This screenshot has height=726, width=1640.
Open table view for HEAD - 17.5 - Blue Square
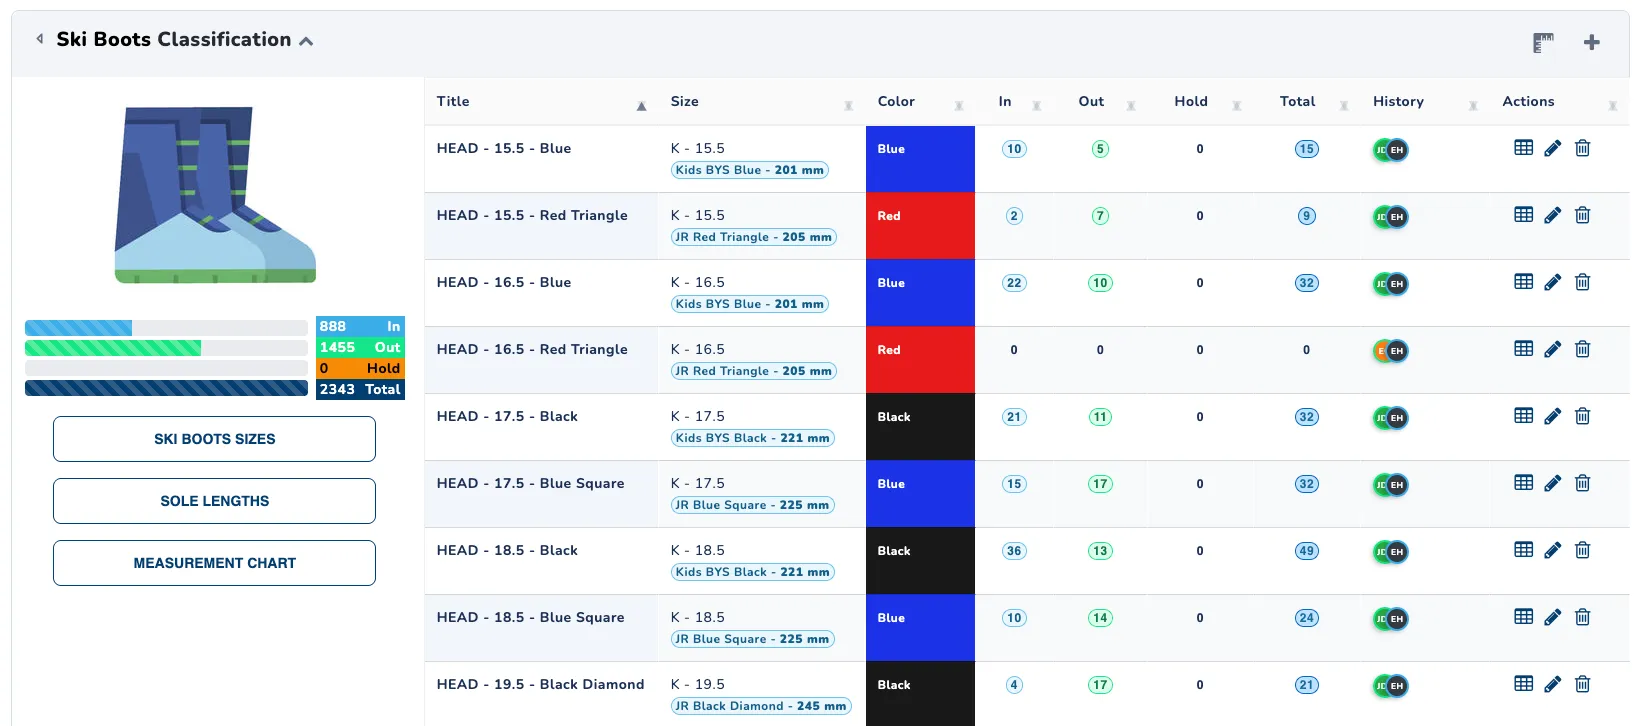pos(1524,483)
